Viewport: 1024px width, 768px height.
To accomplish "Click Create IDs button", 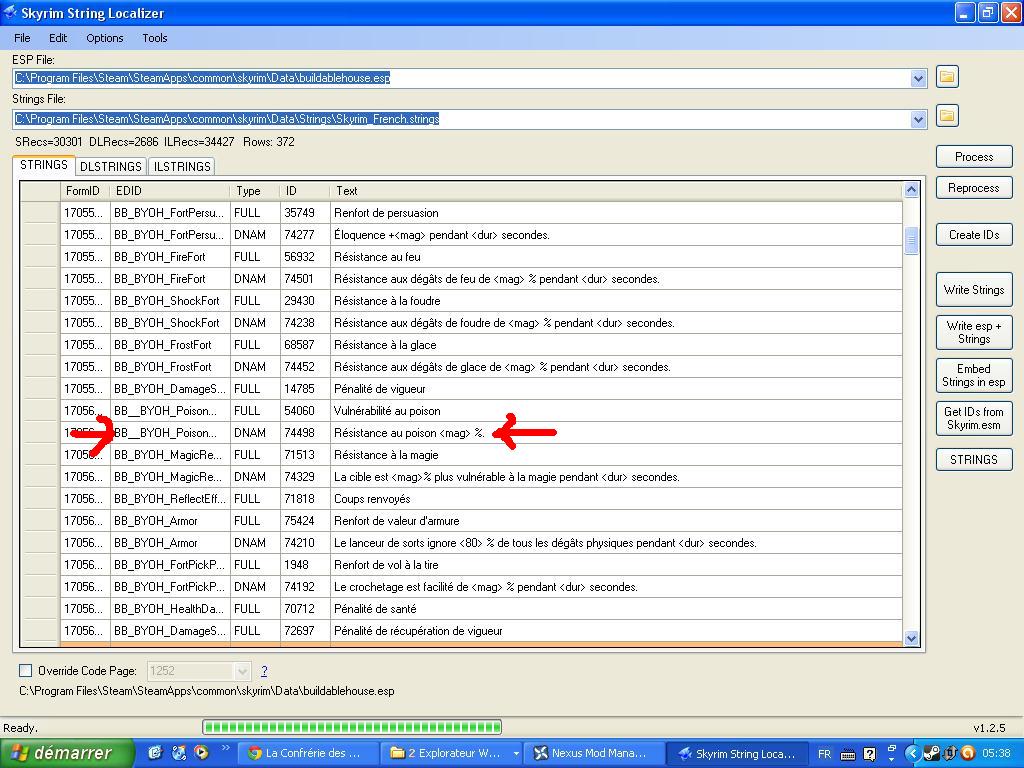I will click(974, 234).
